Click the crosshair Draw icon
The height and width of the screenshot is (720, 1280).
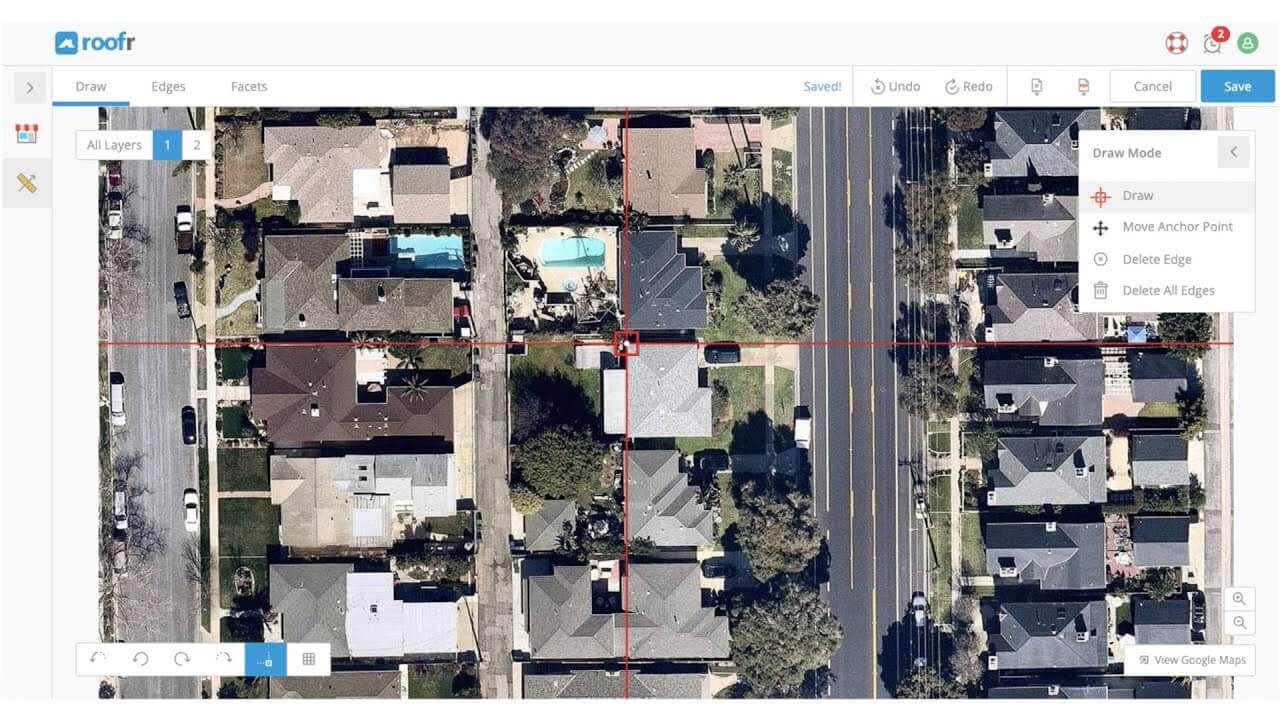click(x=1100, y=196)
